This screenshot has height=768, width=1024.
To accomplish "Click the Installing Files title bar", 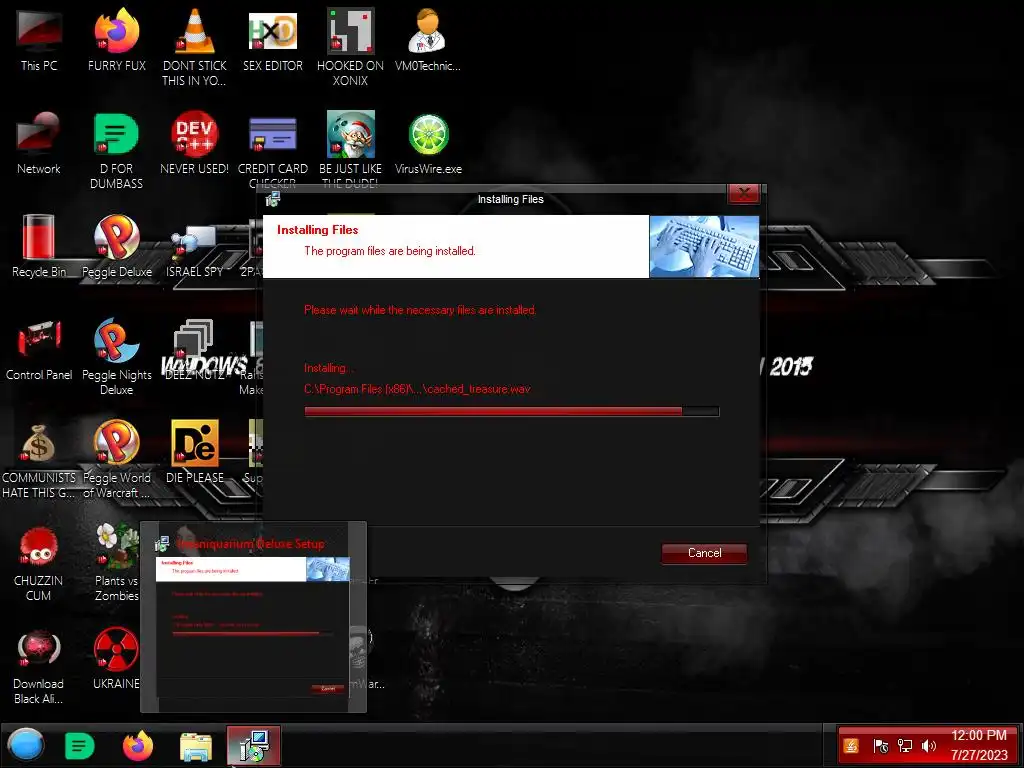I will (x=511, y=199).
